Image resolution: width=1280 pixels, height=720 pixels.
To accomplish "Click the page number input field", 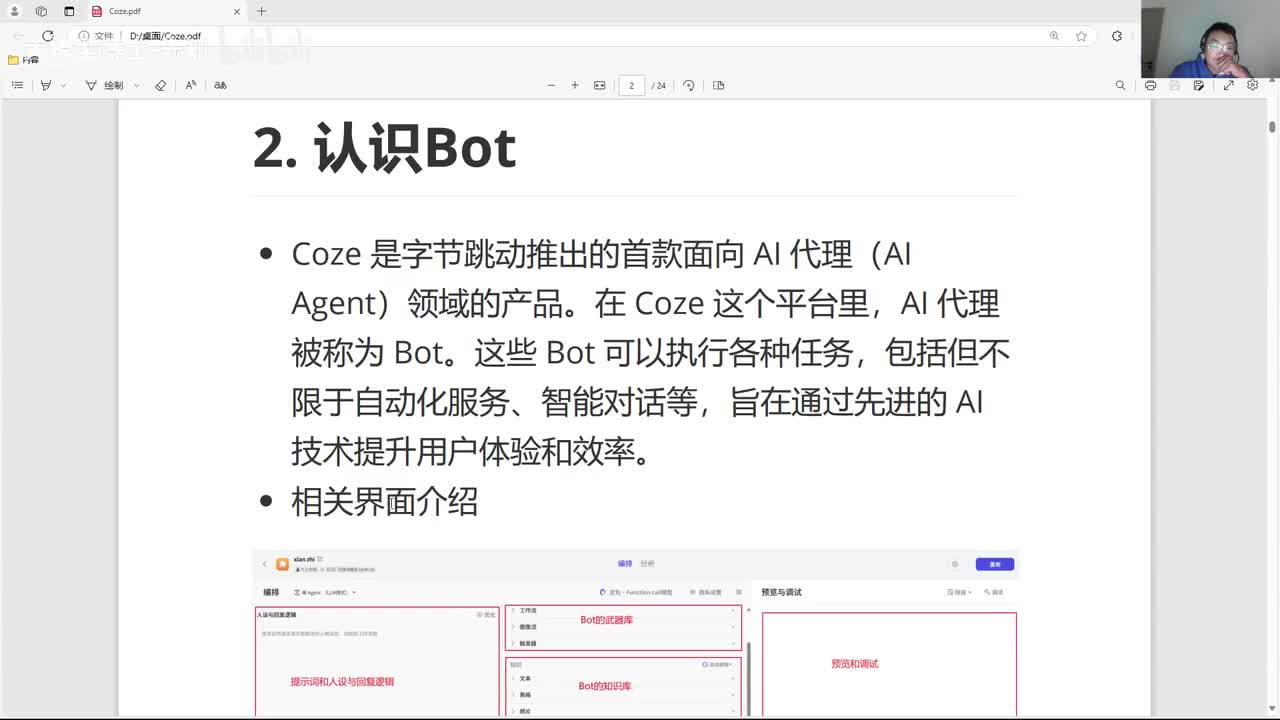I will pos(631,85).
